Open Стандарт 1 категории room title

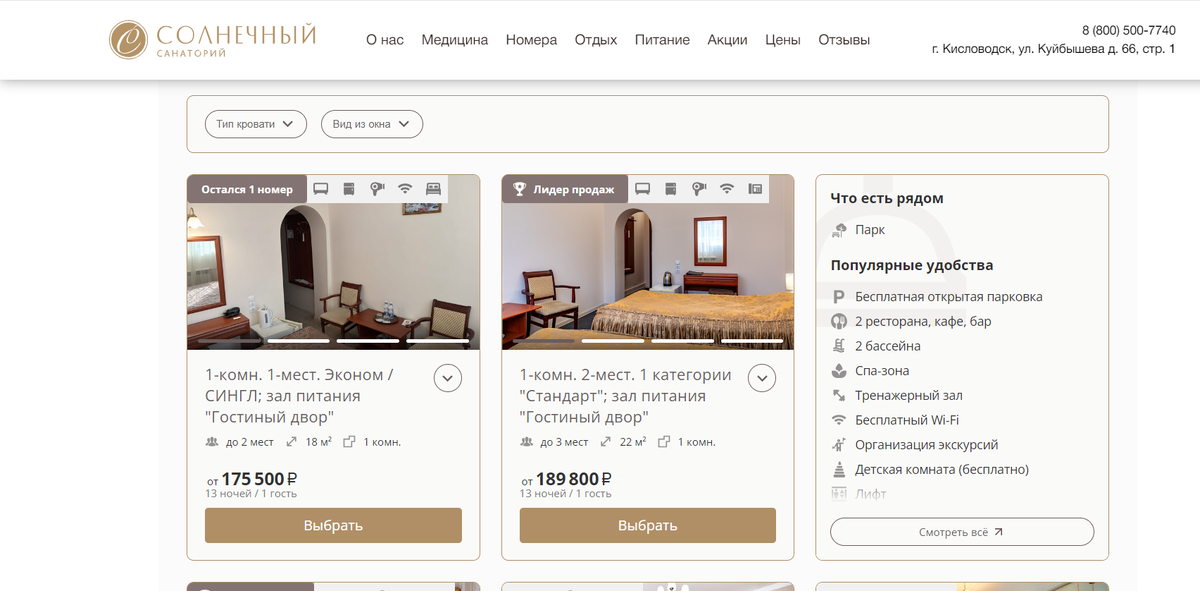(x=625, y=396)
